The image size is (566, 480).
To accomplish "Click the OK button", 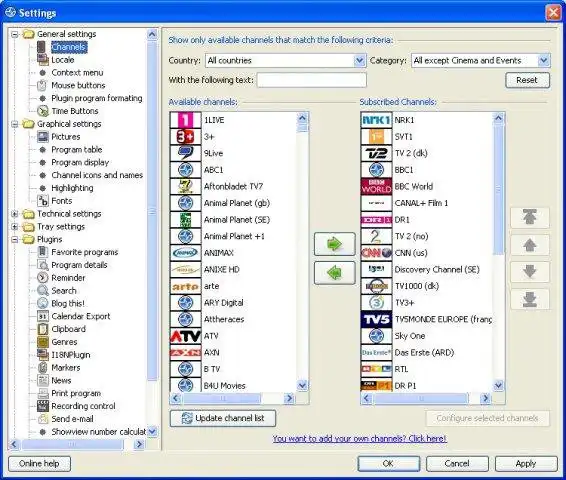I will click(389, 464).
